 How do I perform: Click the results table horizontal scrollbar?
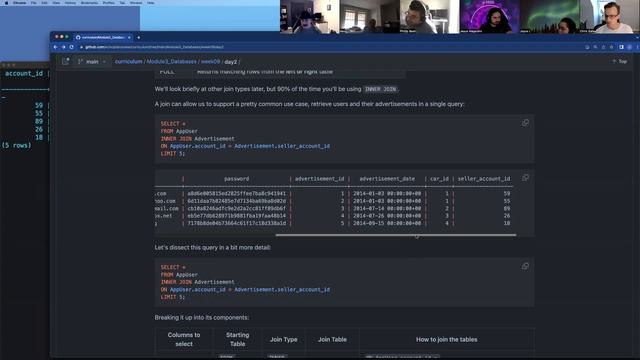[x=396, y=235]
